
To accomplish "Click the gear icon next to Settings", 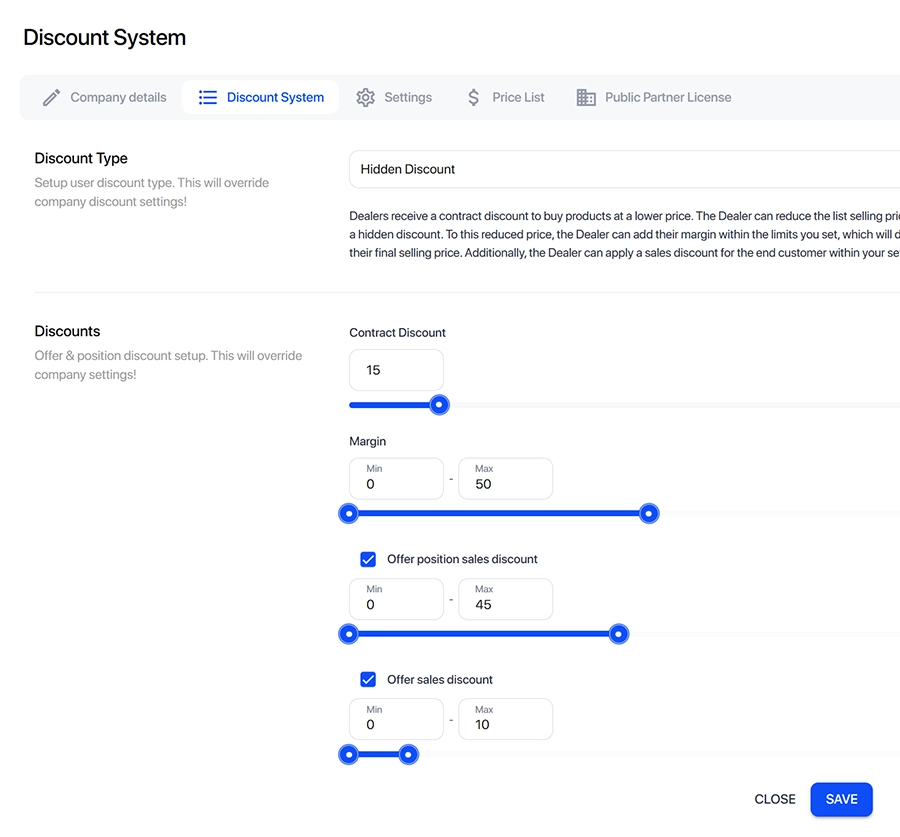I will pyautogui.click(x=365, y=98).
